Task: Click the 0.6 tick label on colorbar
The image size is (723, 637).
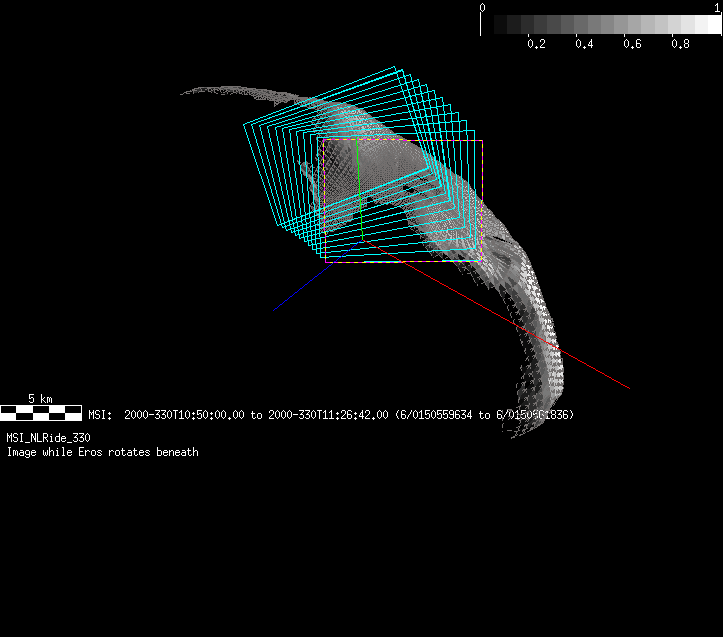Action: click(x=632, y=45)
